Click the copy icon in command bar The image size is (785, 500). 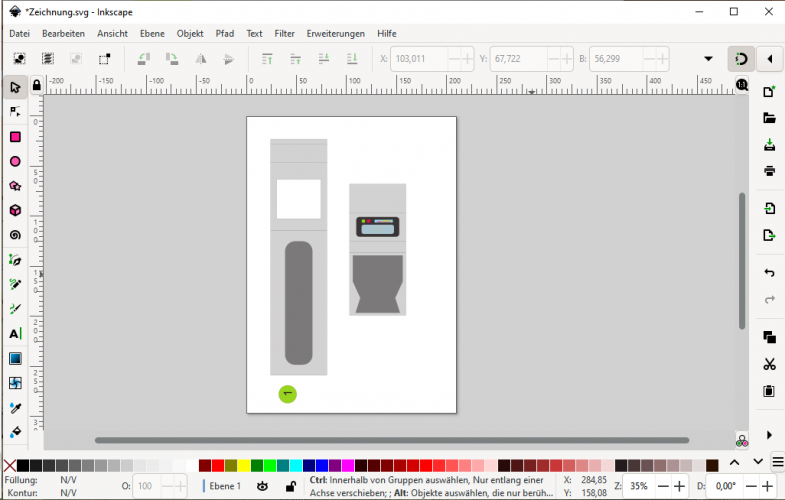pos(769,337)
